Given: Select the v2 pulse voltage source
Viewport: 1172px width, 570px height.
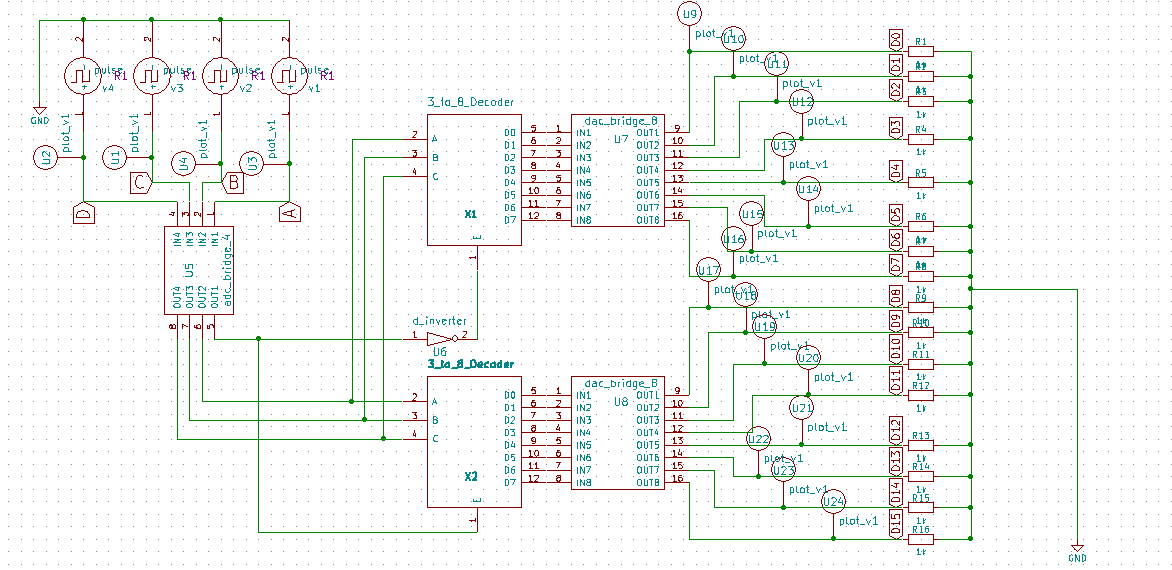Looking at the screenshot, I should 219,75.
